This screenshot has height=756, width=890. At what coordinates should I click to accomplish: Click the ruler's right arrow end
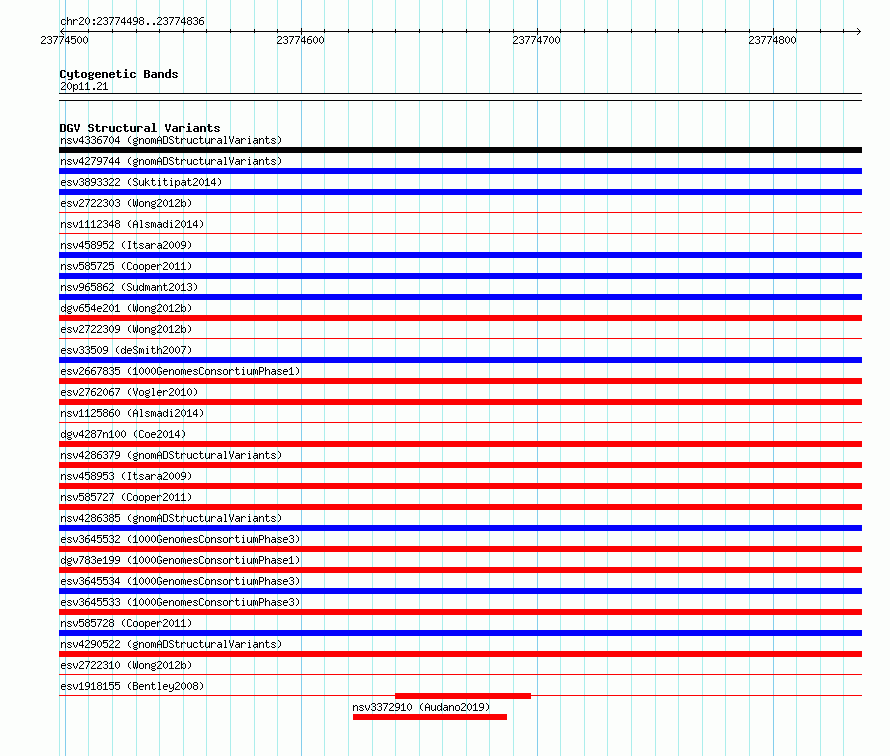click(859, 32)
